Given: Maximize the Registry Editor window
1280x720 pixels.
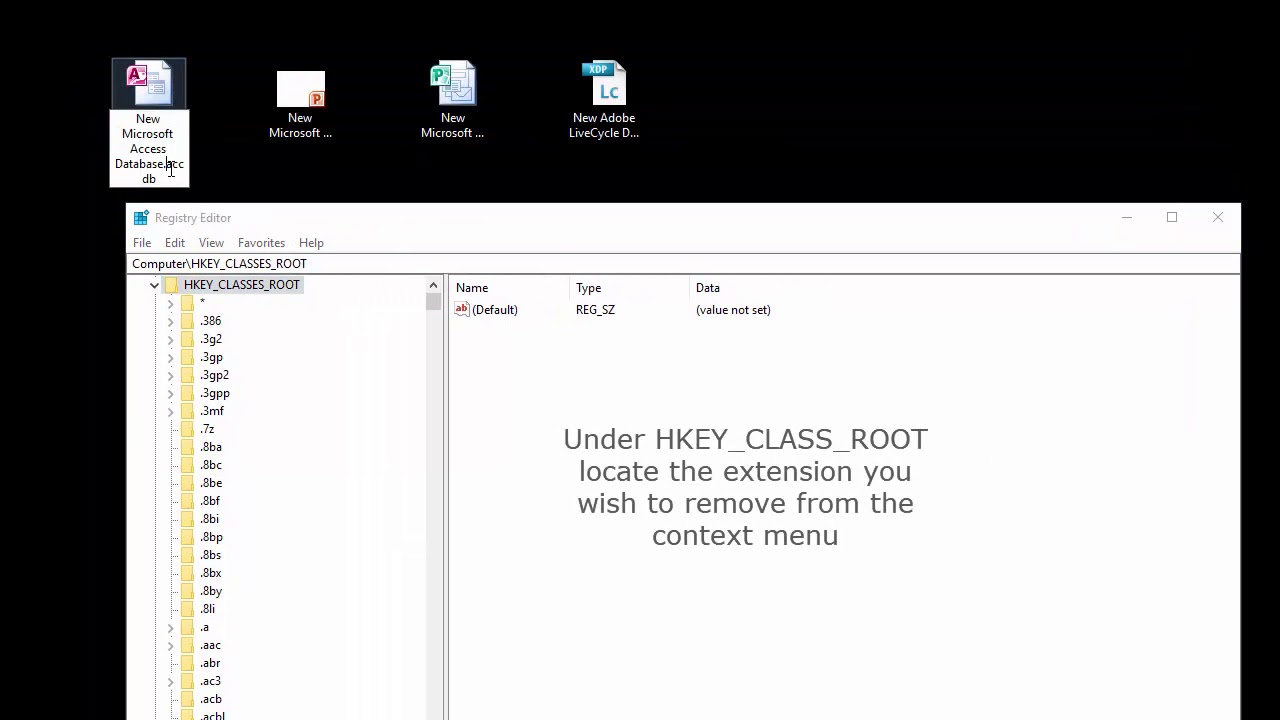Looking at the screenshot, I should (1172, 218).
